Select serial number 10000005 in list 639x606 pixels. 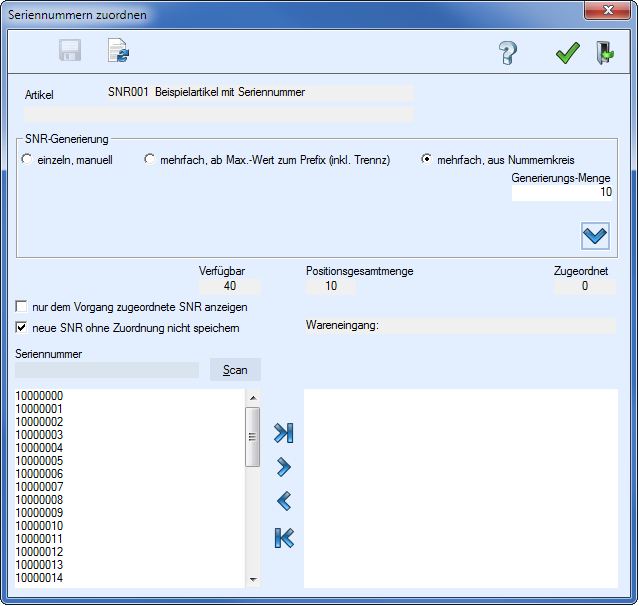(40, 461)
